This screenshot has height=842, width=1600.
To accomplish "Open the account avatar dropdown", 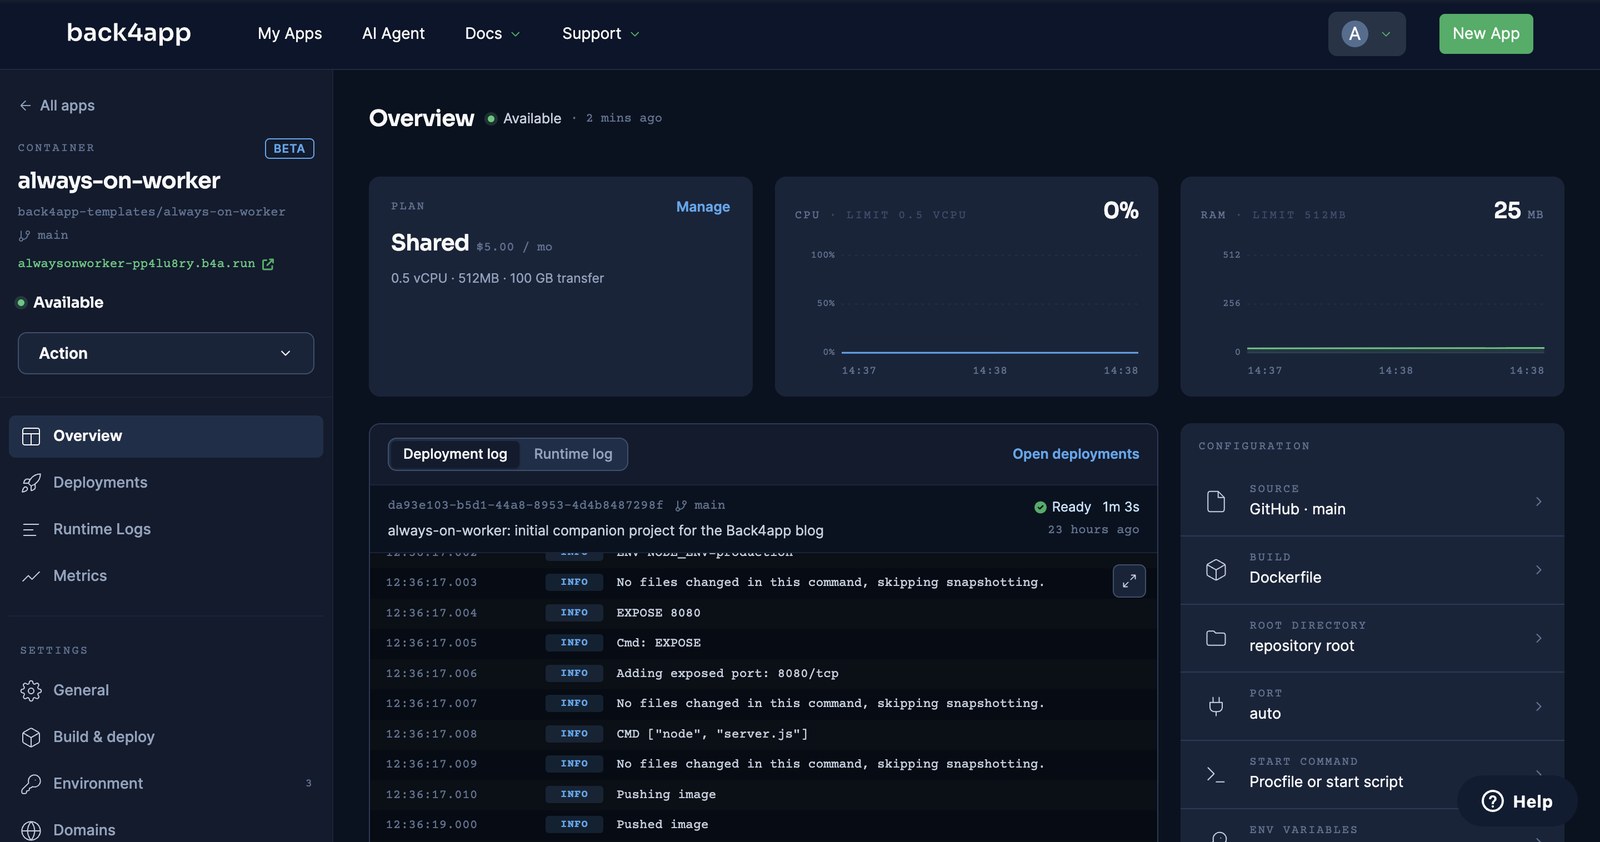I will tap(1366, 34).
